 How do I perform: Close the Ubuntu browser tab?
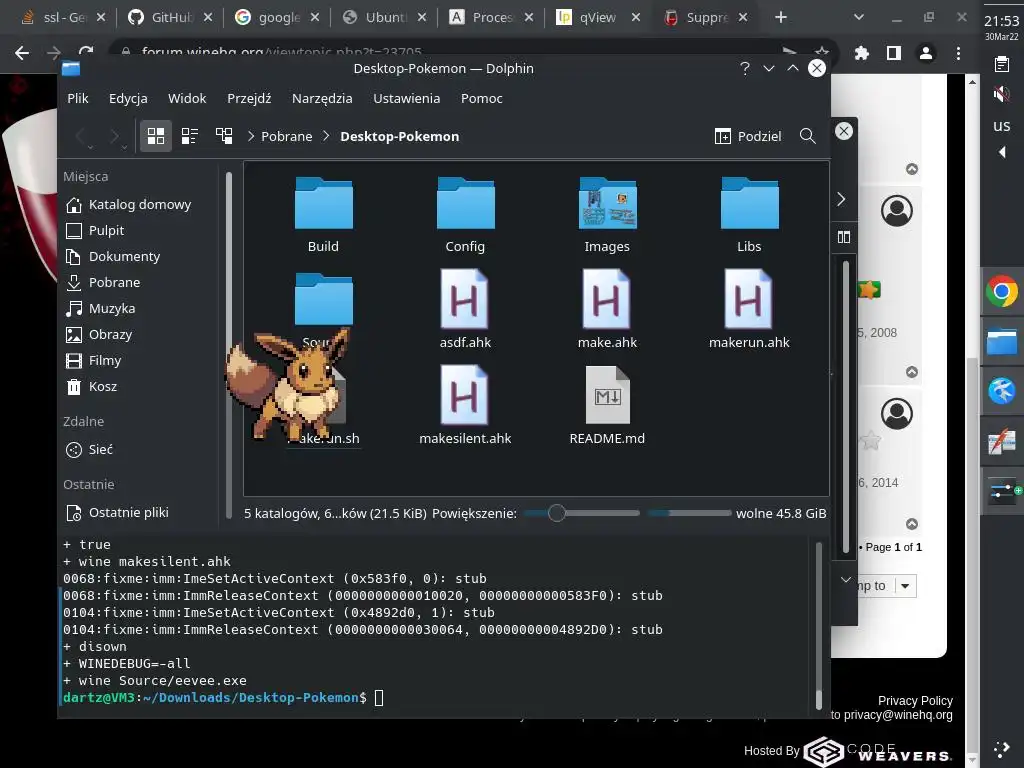pos(422,18)
